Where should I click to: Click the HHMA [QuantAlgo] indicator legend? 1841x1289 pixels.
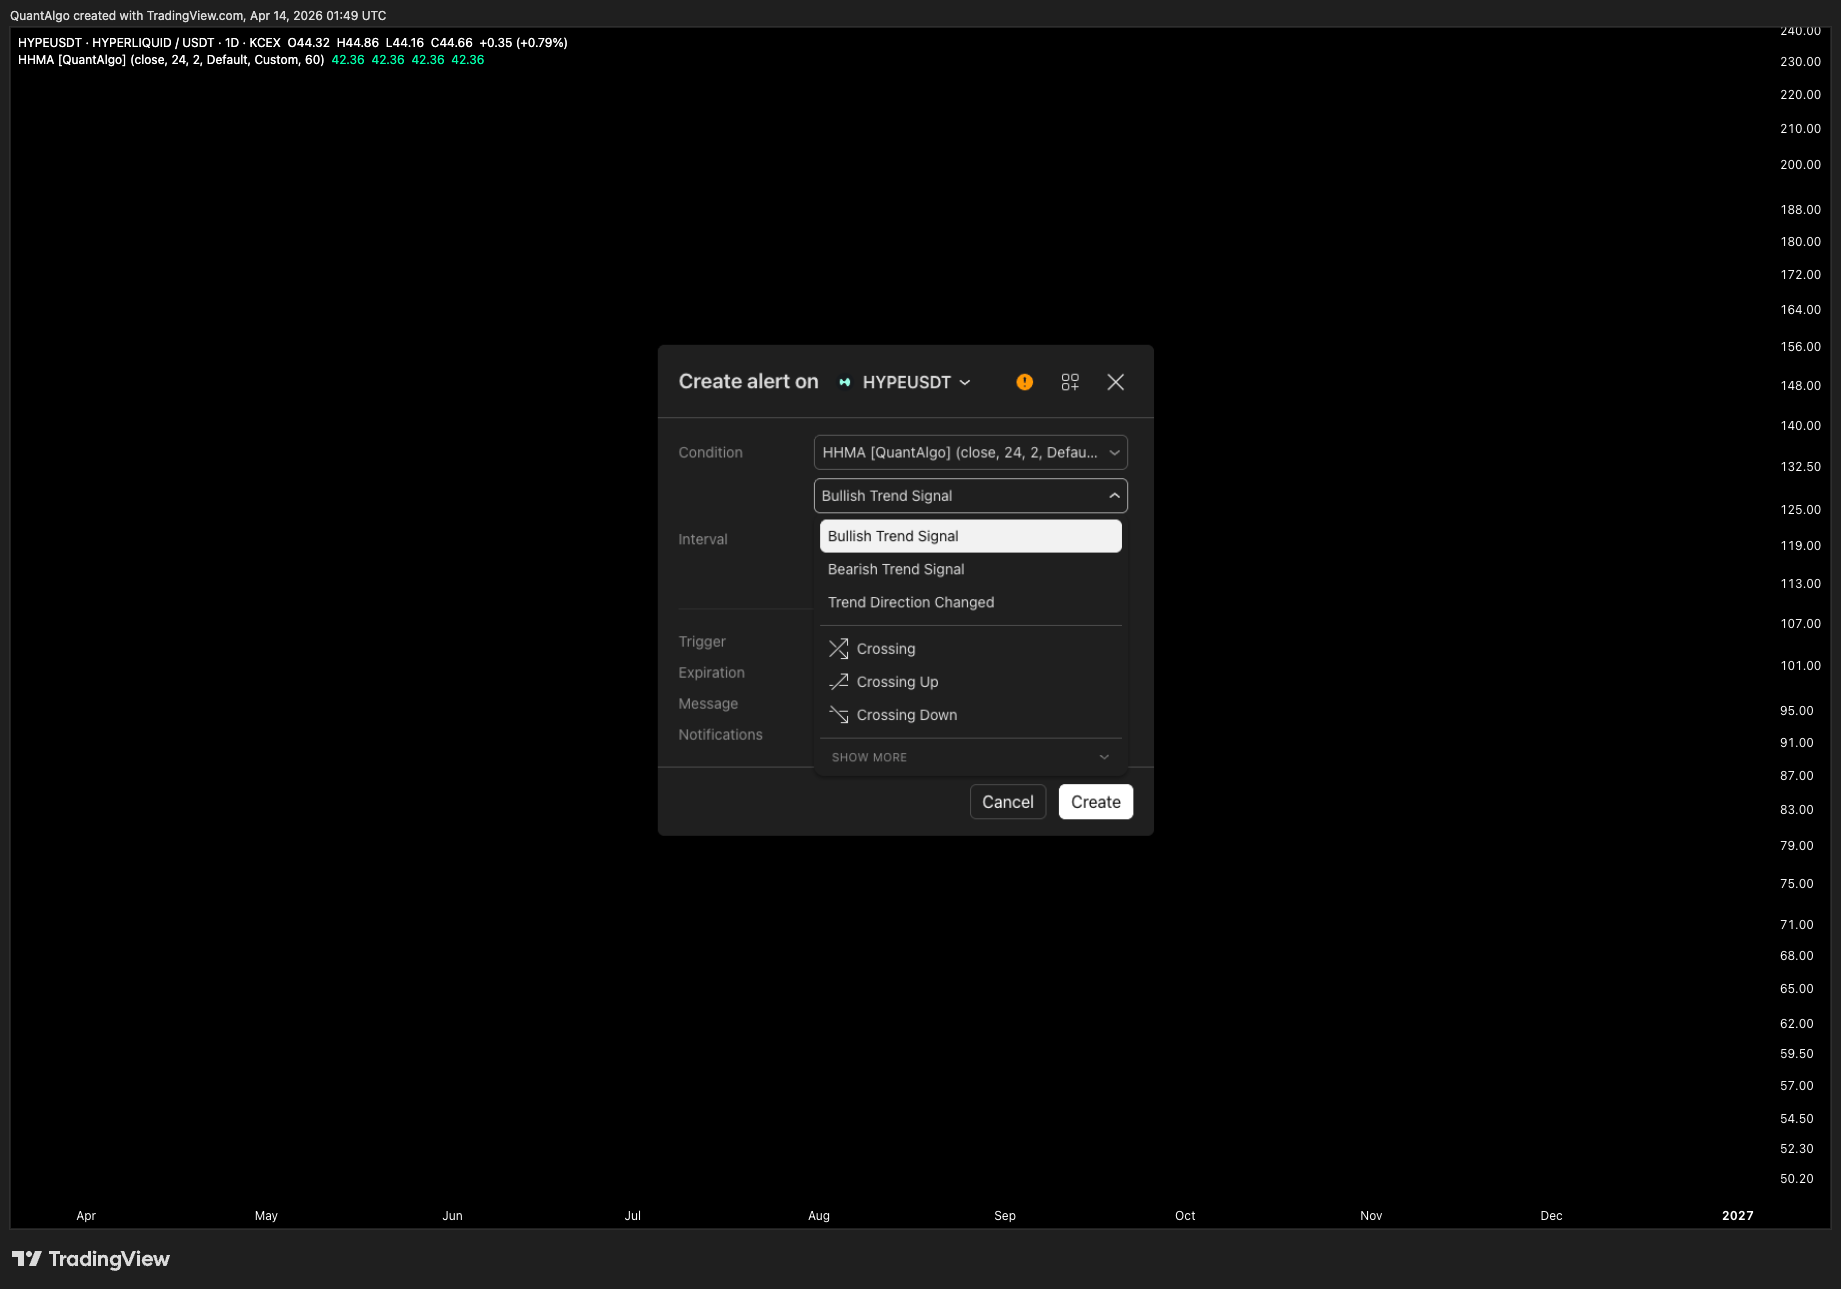pyautogui.click(x=171, y=60)
